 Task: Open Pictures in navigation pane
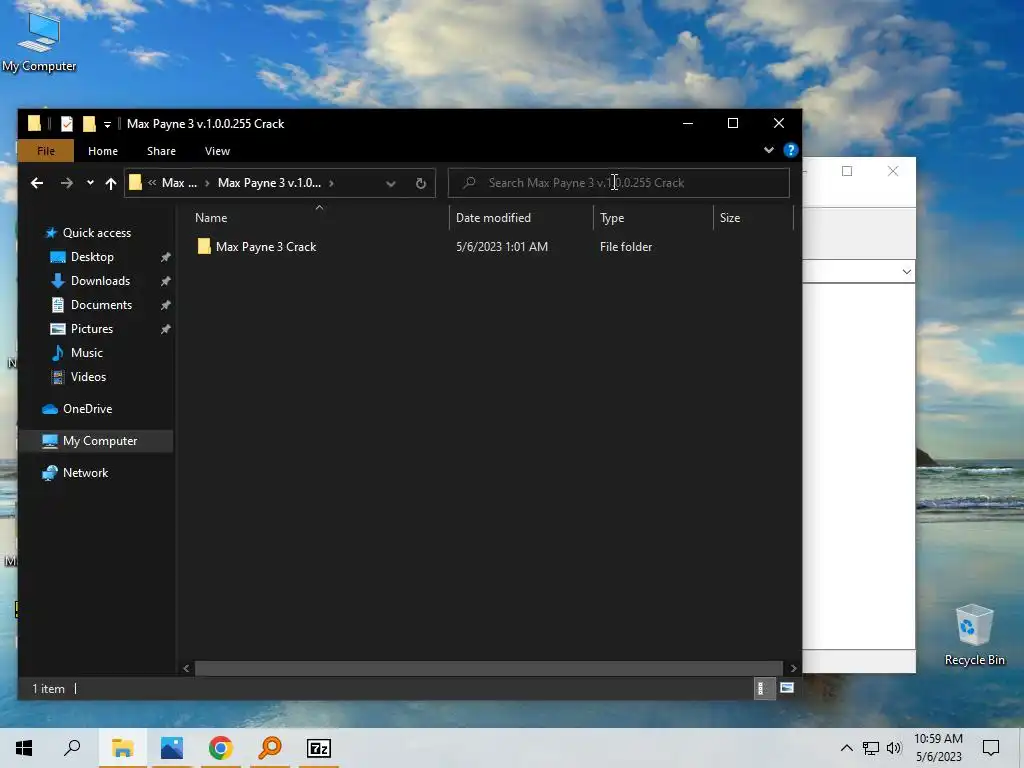point(91,329)
